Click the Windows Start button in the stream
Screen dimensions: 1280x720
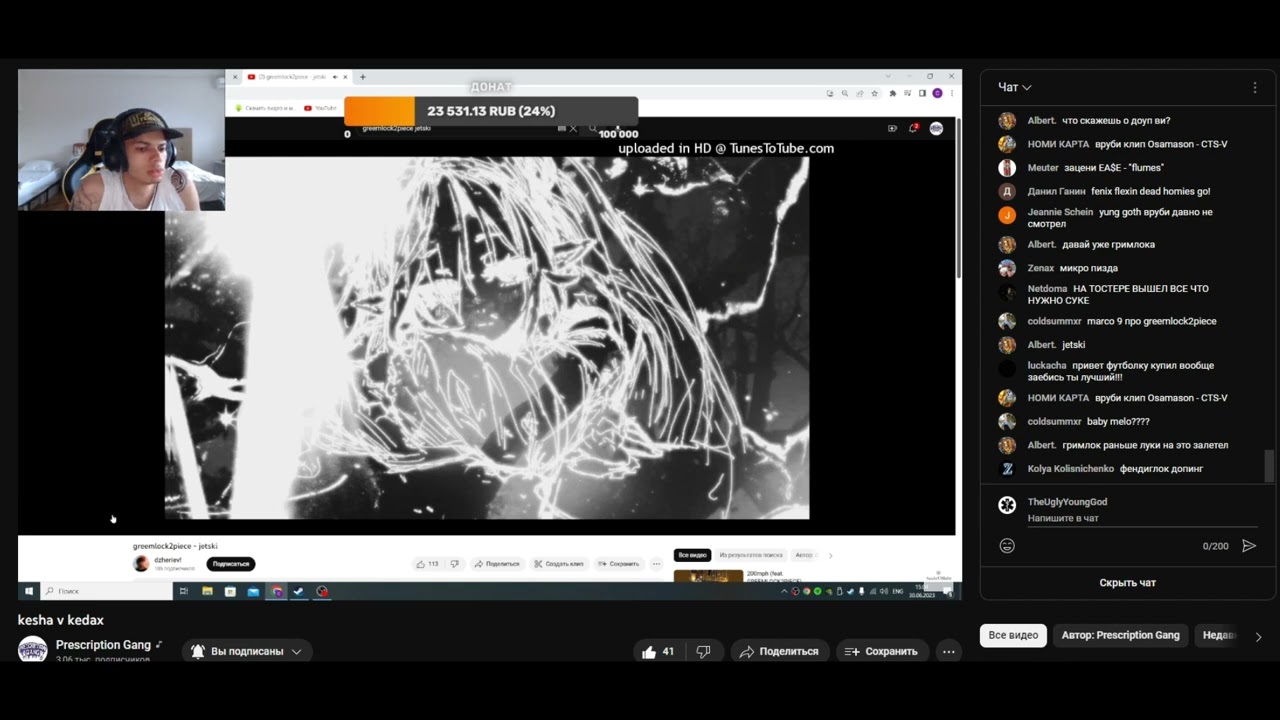coord(29,591)
